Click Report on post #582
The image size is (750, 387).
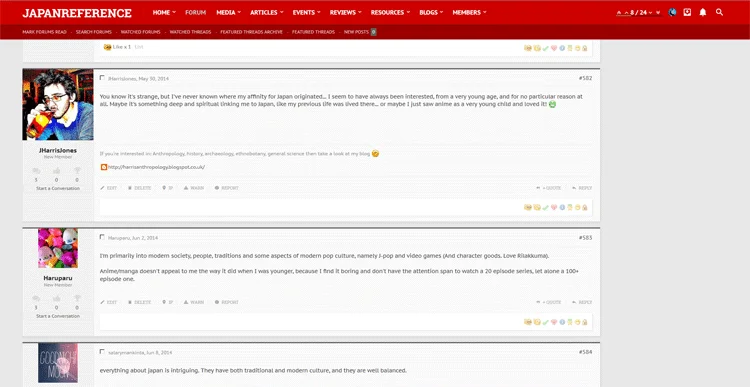226,188
